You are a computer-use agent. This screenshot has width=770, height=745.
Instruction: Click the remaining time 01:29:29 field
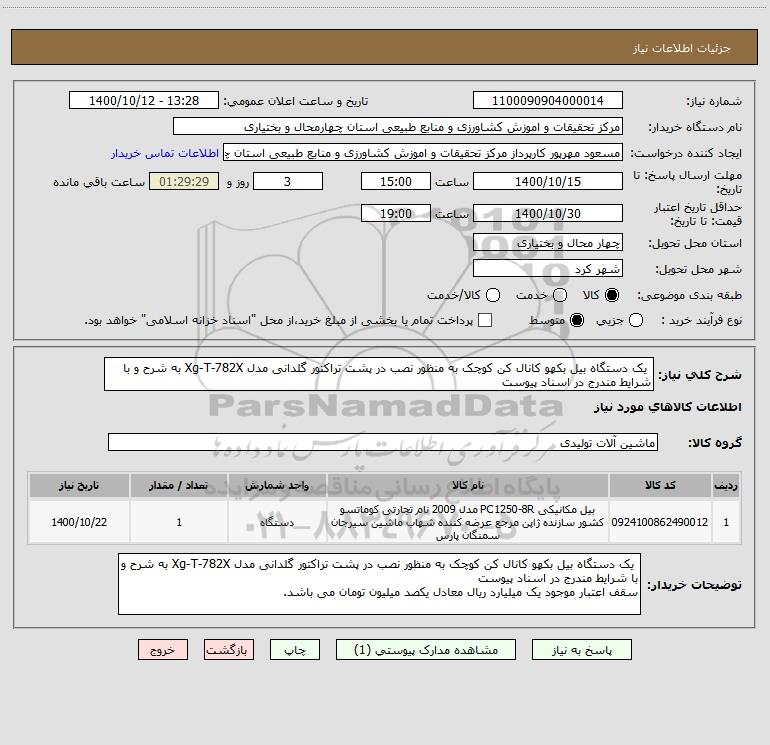[x=184, y=182]
